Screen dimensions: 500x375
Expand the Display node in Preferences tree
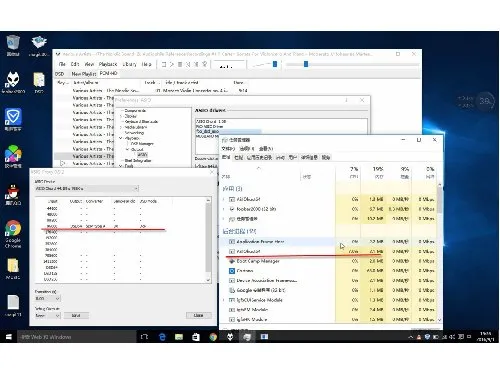click(121, 116)
